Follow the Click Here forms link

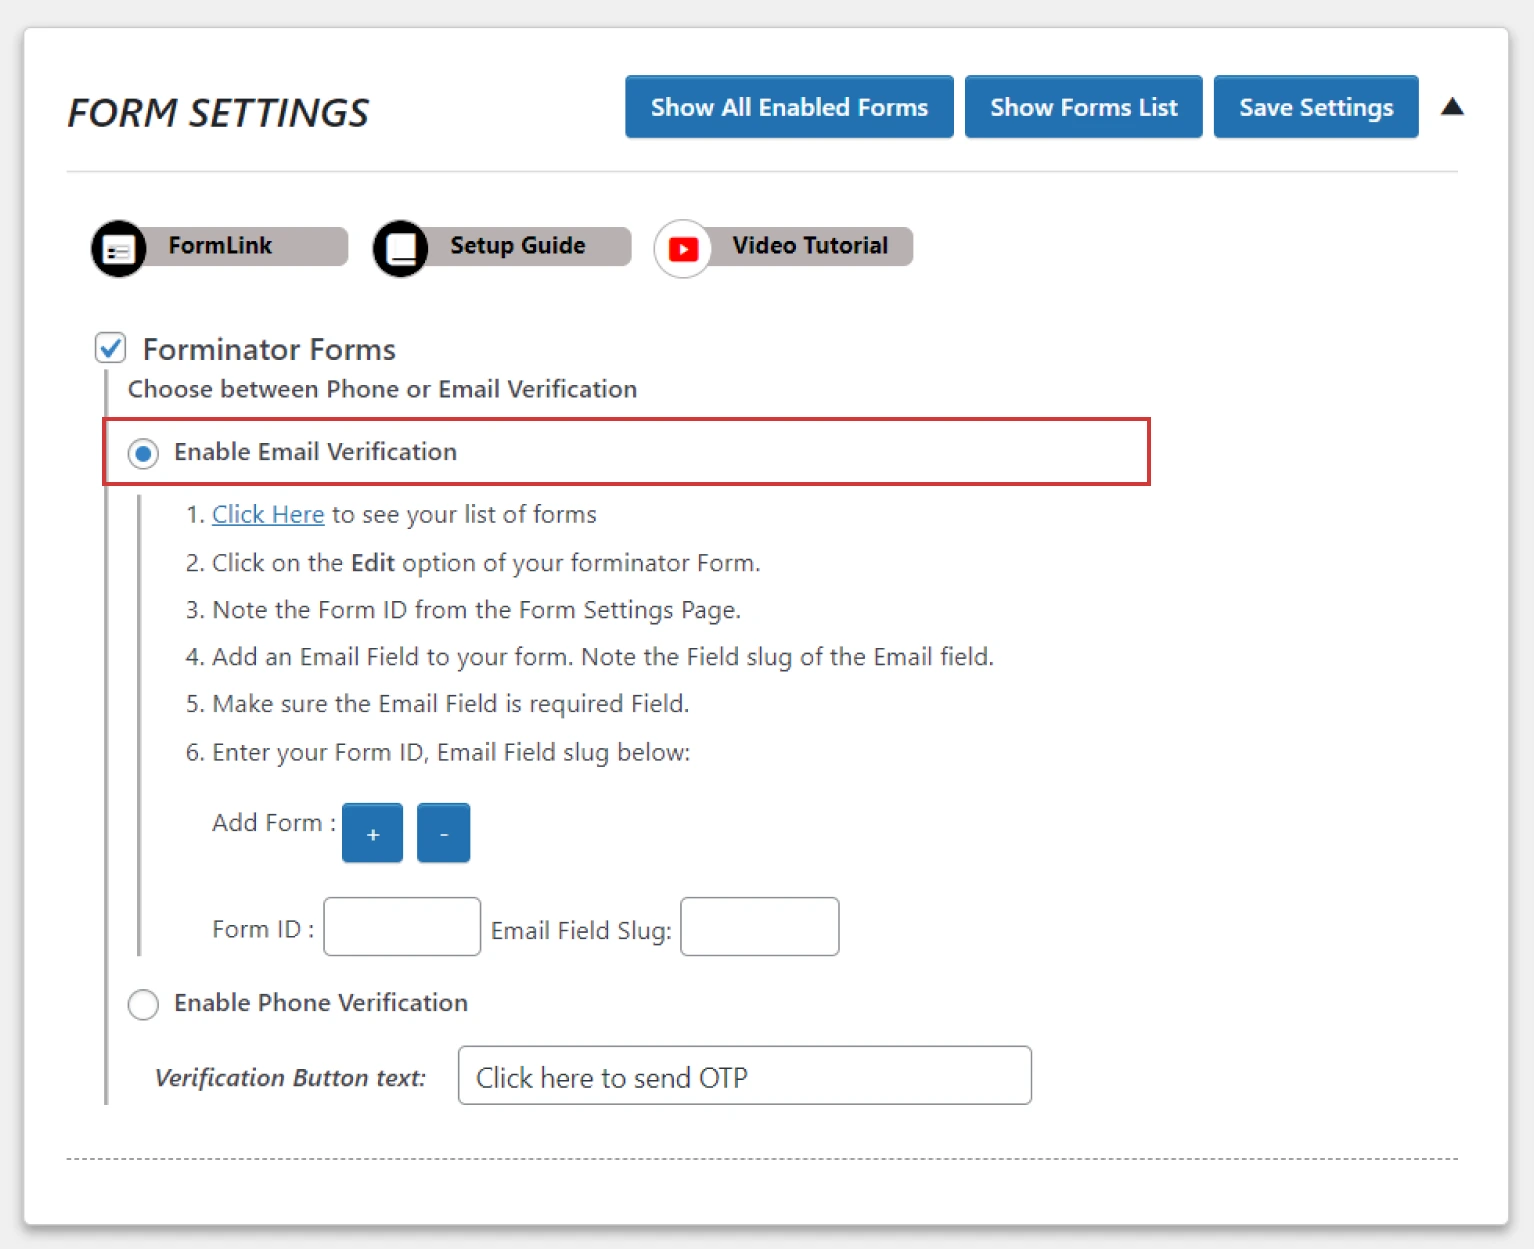(x=268, y=514)
